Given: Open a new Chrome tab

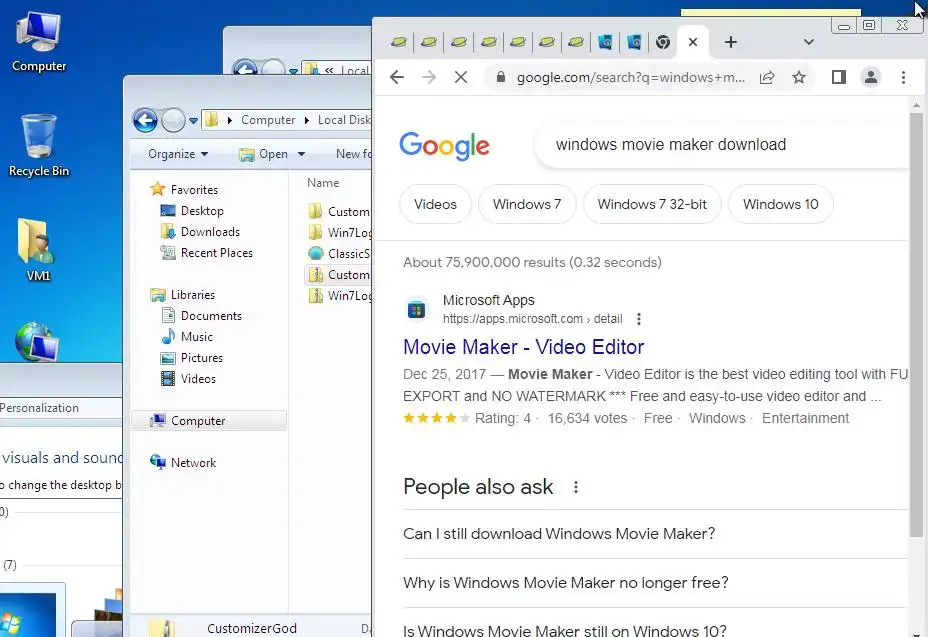Looking at the screenshot, I should pyautogui.click(x=731, y=42).
